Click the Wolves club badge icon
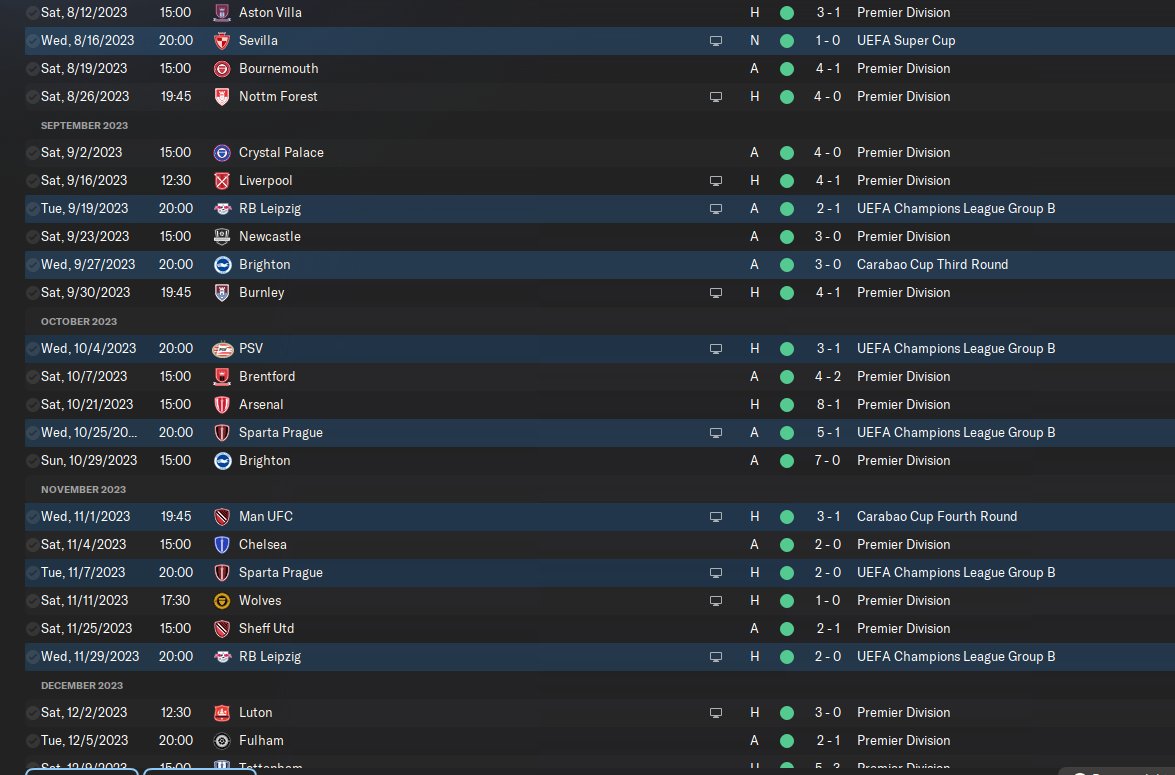Viewport: 1175px width, 775px height. click(222, 600)
